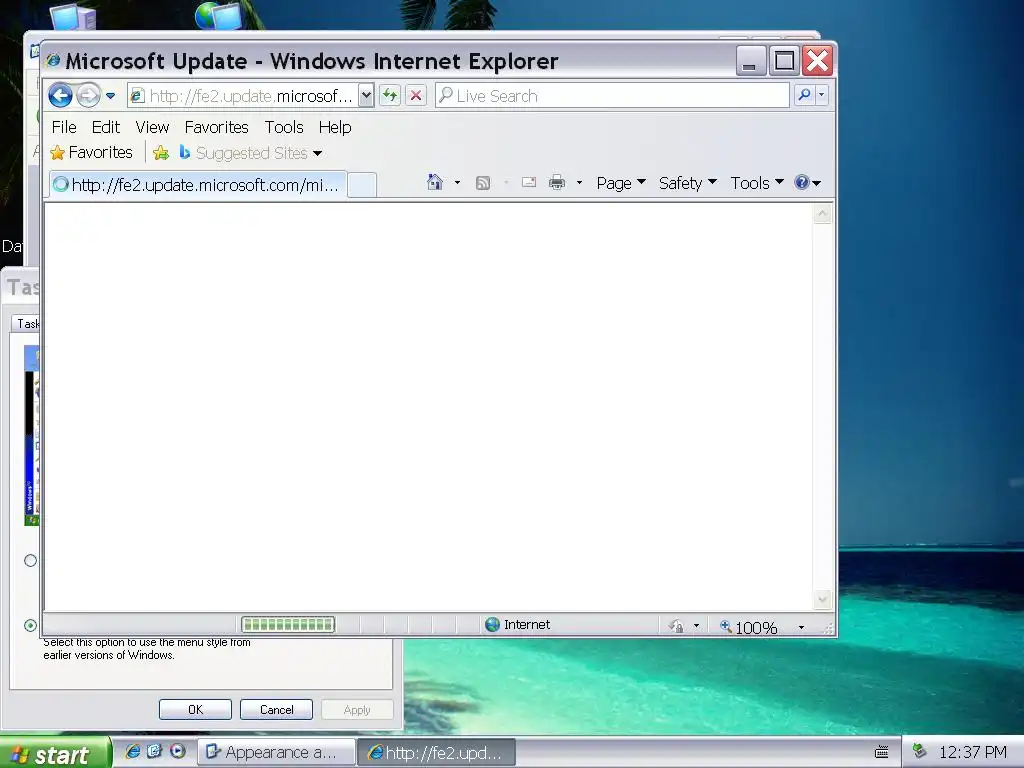Minimize the Internet Explorer window

(750, 61)
